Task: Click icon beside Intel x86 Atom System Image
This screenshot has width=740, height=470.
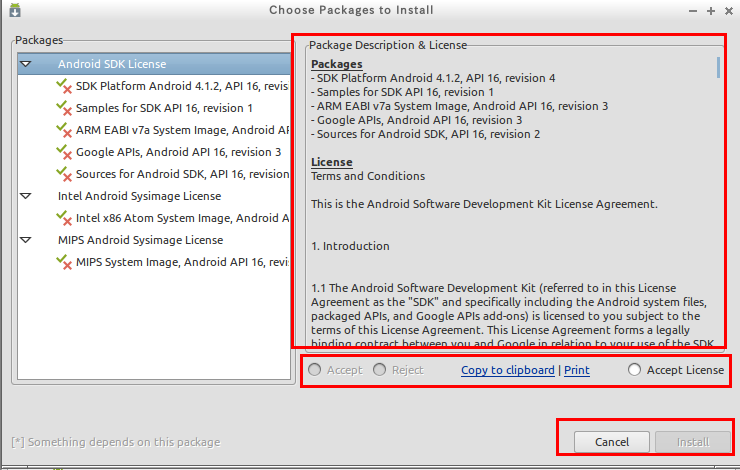Action: [x=65, y=218]
